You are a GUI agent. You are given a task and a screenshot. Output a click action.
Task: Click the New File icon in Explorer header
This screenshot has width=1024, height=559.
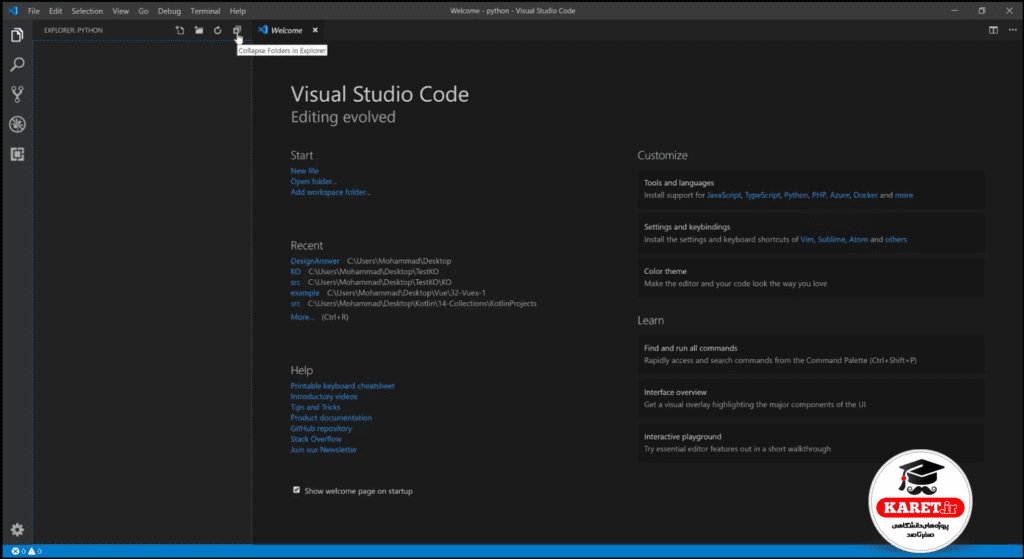click(180, 30)
